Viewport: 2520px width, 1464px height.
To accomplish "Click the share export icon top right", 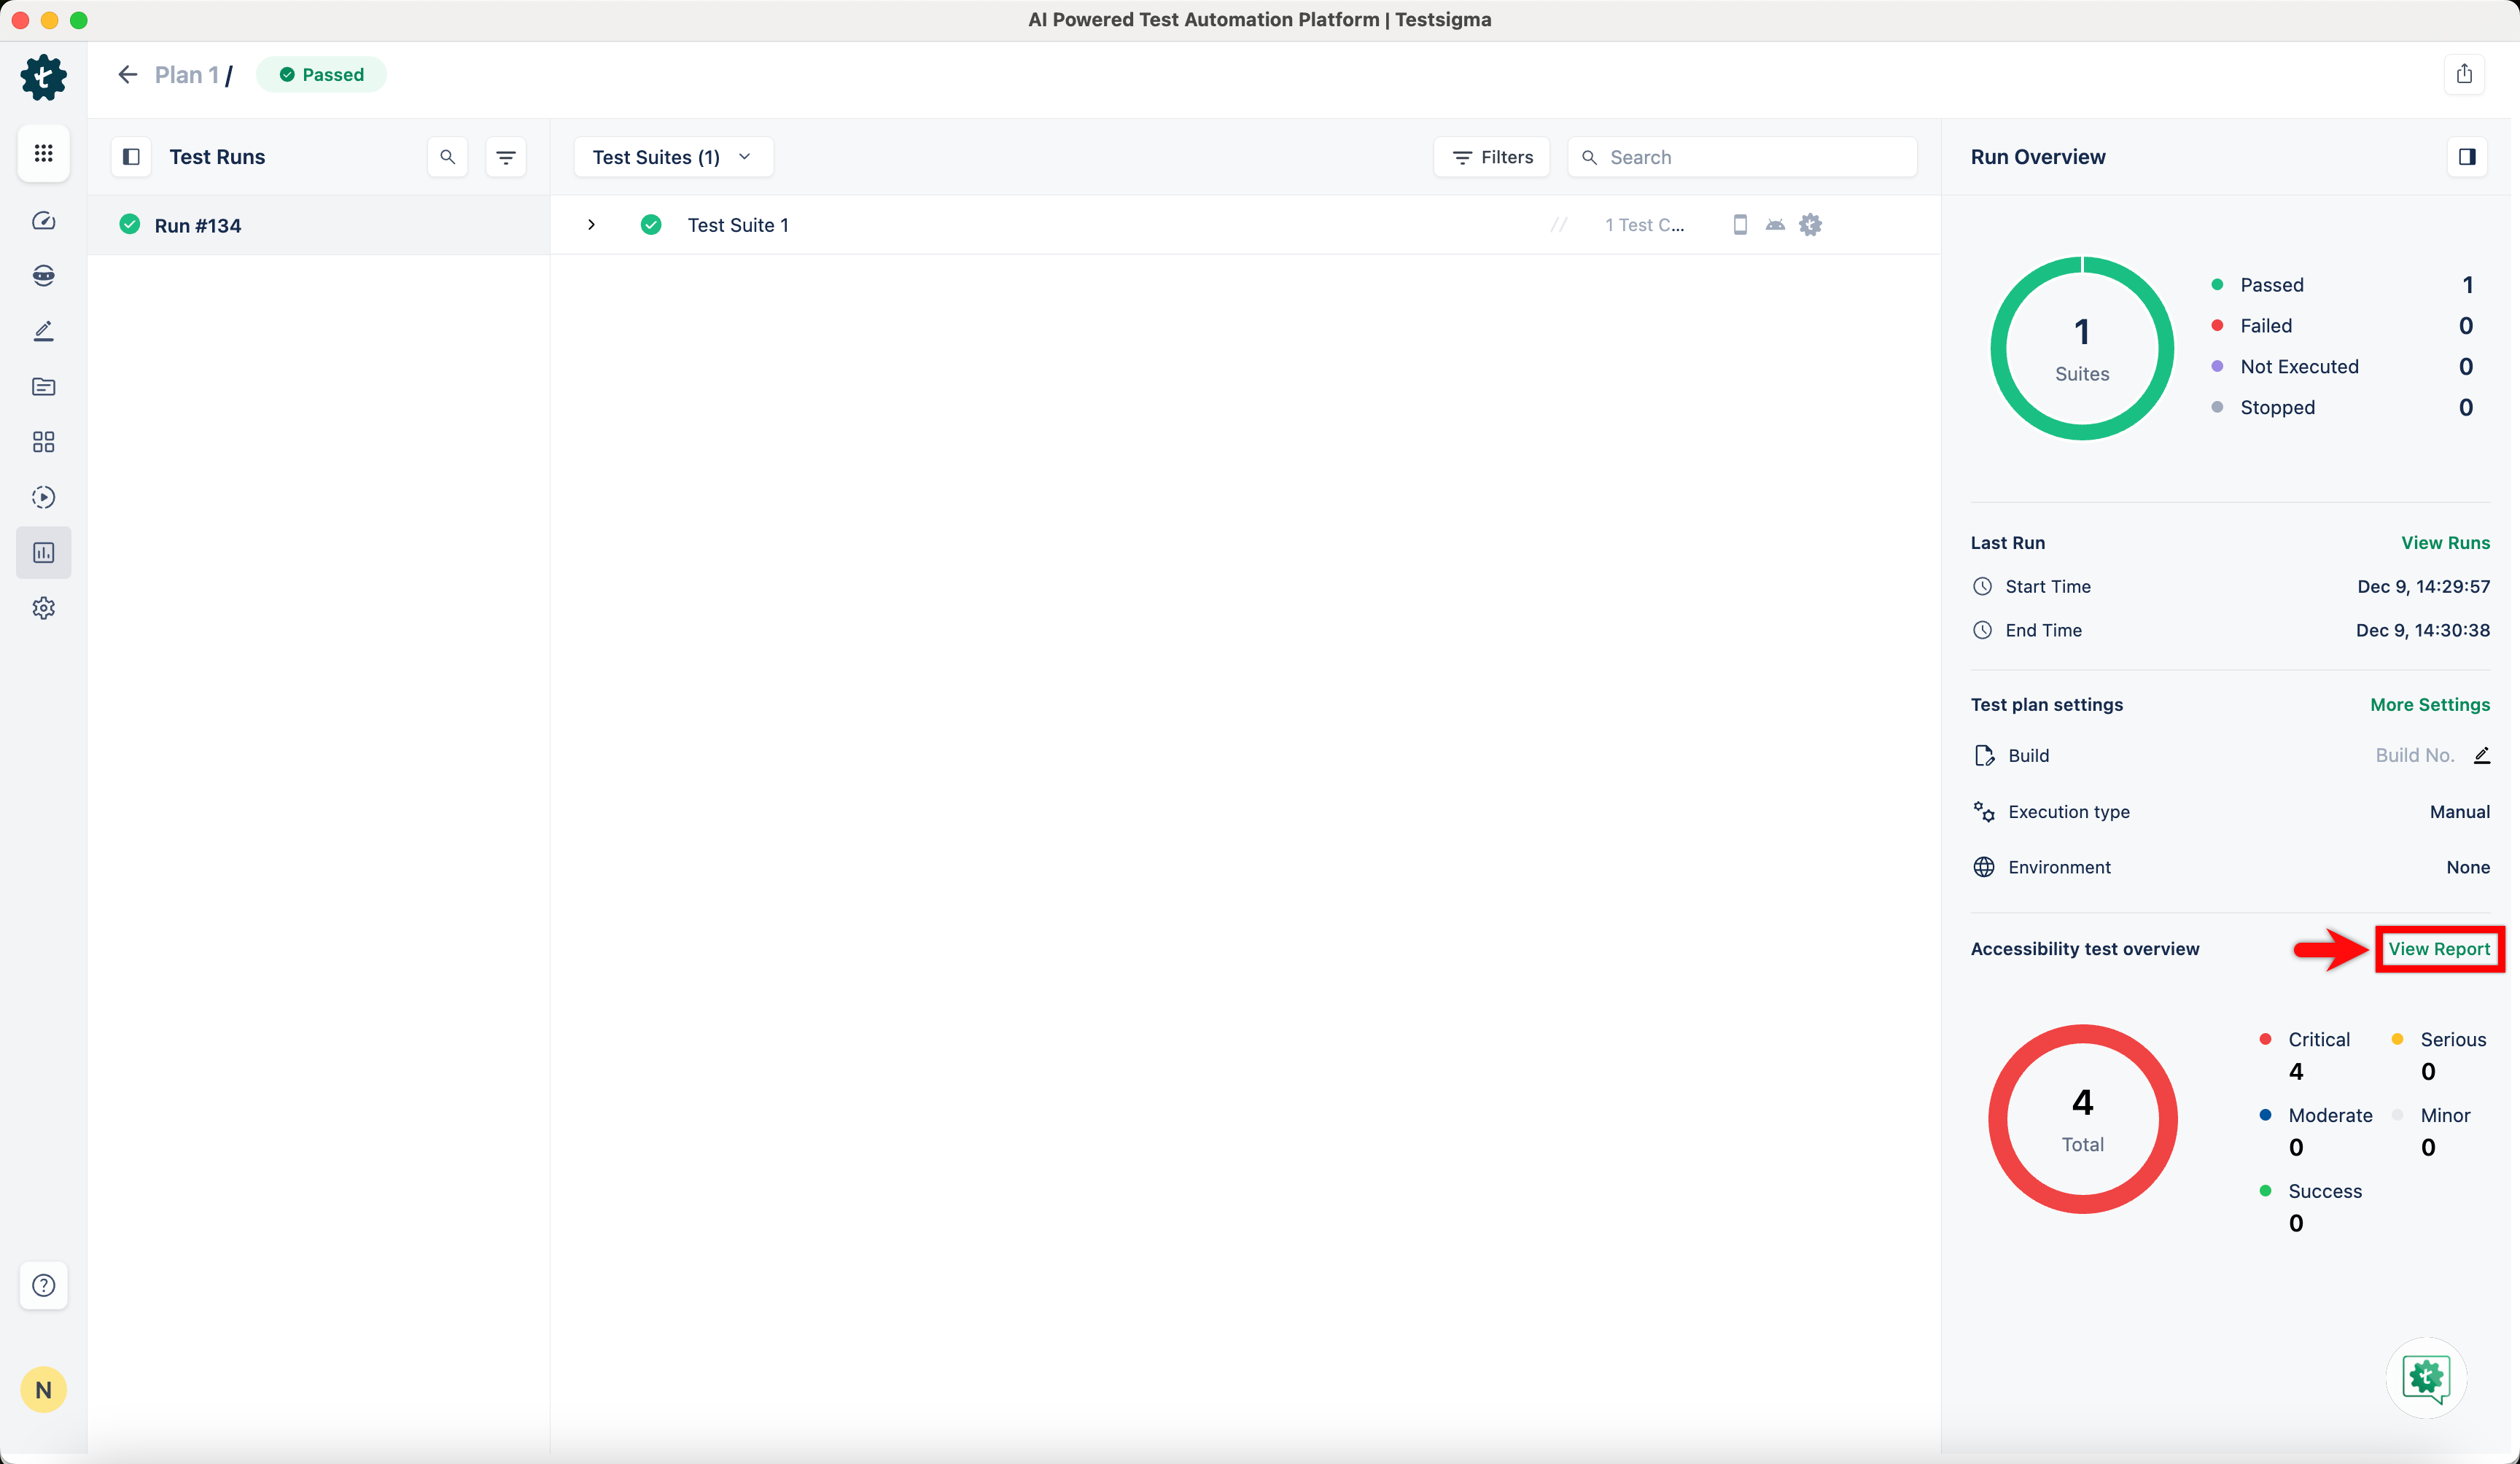I will pyautogui.click(x=2464, y=74).
